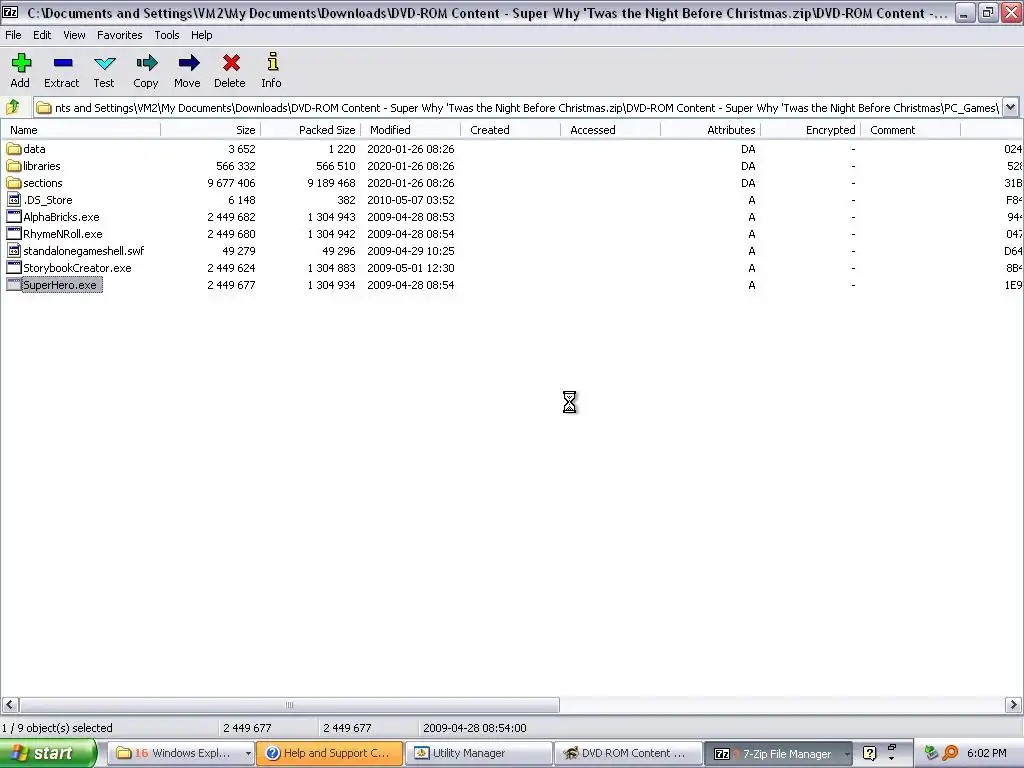The width and height of the screenshot is (1024, 768).
Task: Open the Windows start button
Action: 48,753
